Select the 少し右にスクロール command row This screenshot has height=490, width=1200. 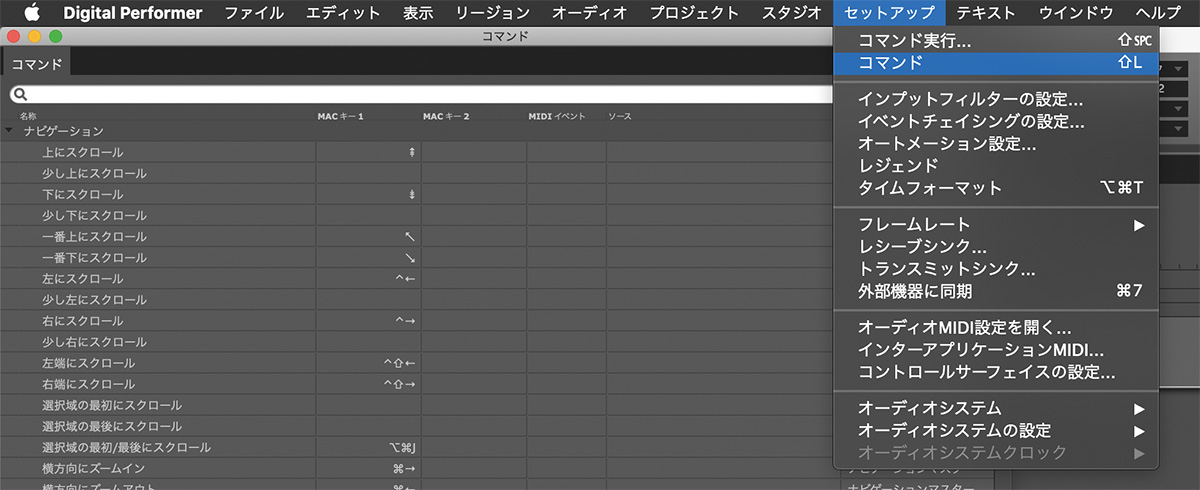coord(416,342)
